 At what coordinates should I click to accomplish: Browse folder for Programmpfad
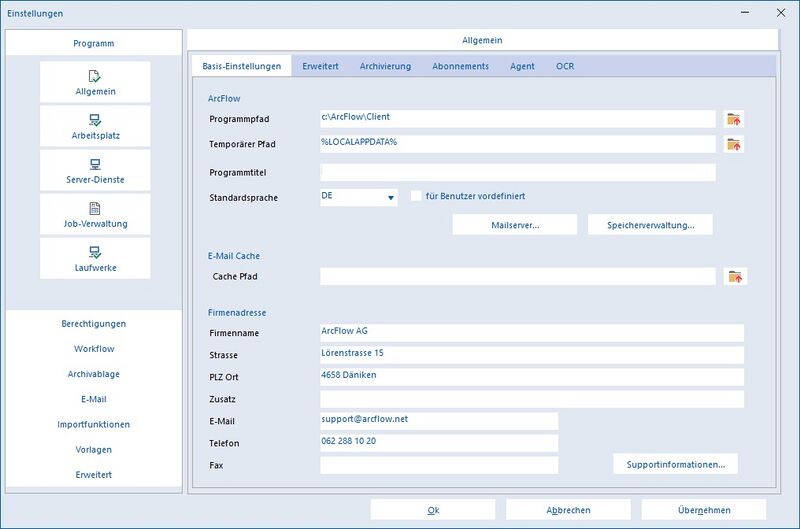[735, 119]
